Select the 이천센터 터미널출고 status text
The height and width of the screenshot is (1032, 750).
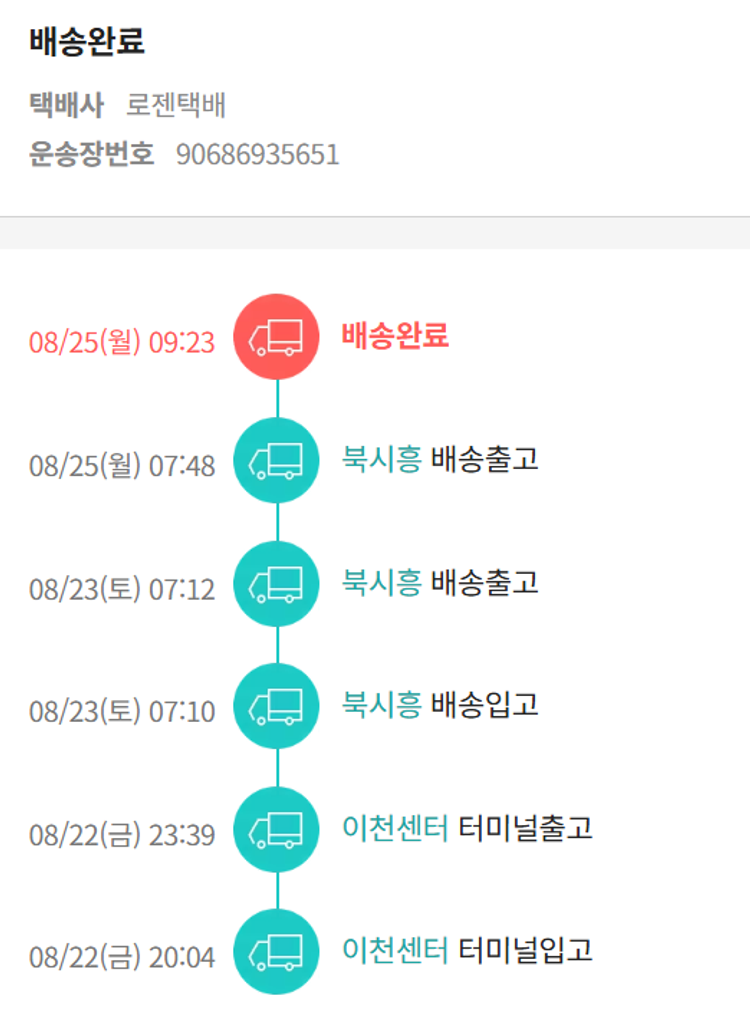click(467, 828)
